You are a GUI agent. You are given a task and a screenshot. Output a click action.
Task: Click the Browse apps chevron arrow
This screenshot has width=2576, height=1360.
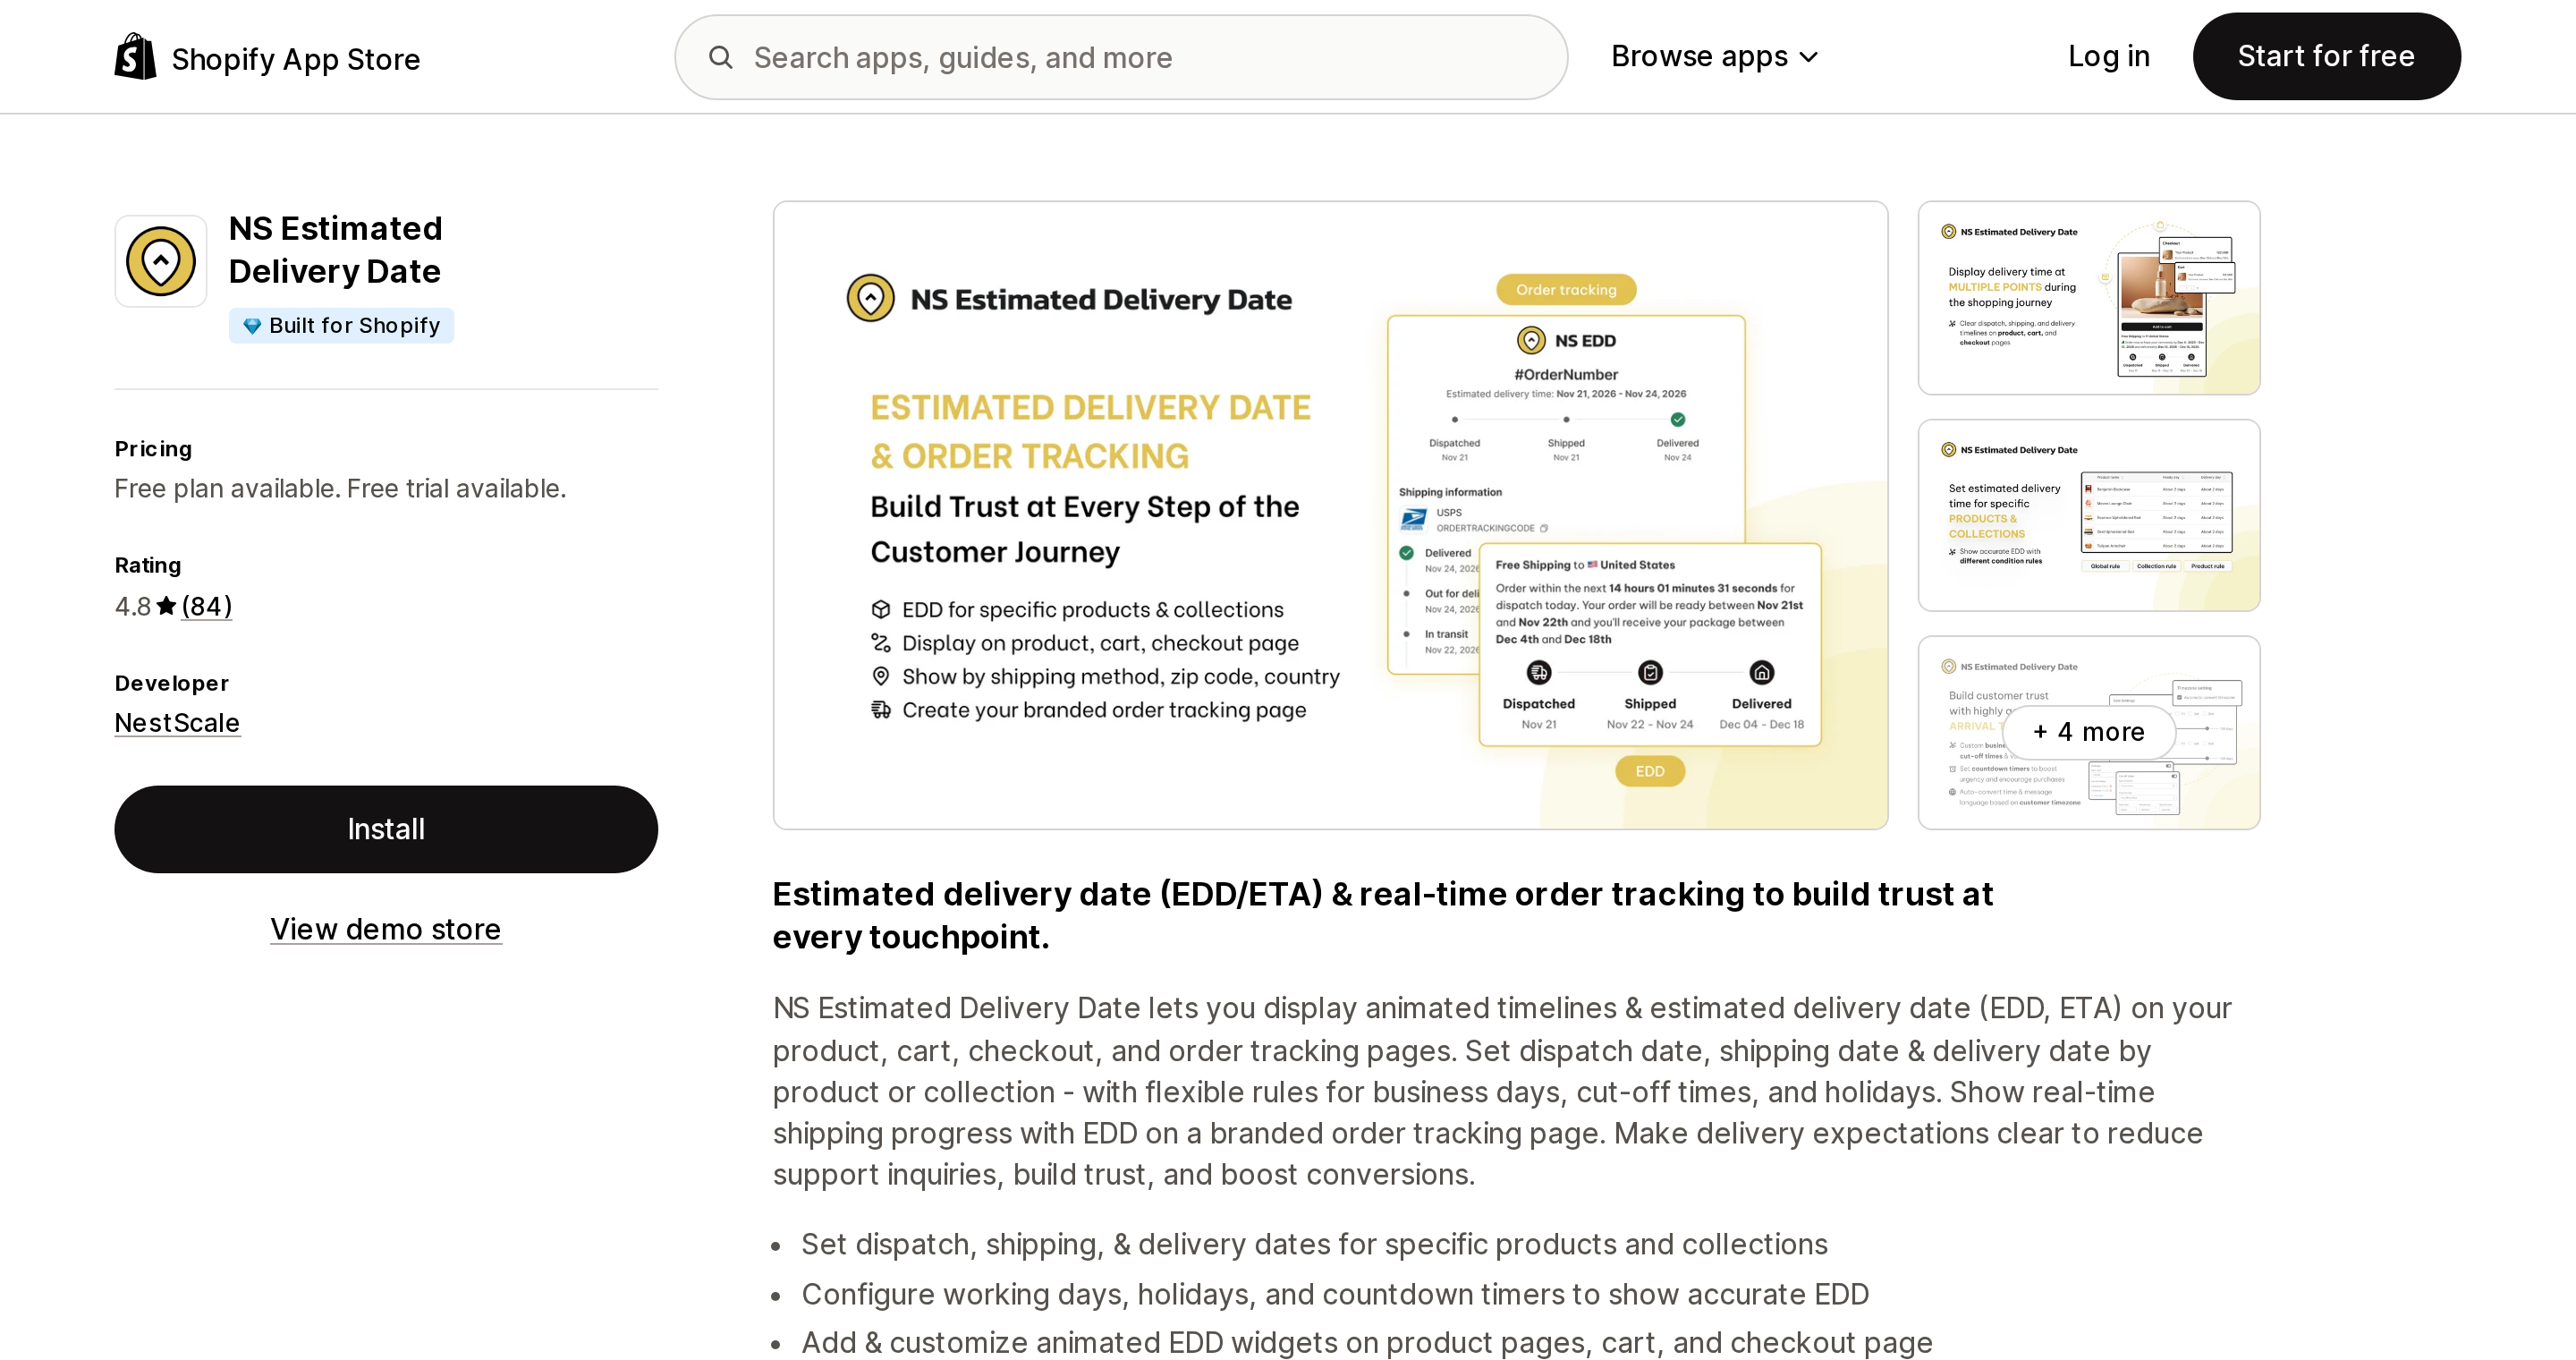[x=1808, y=58]
